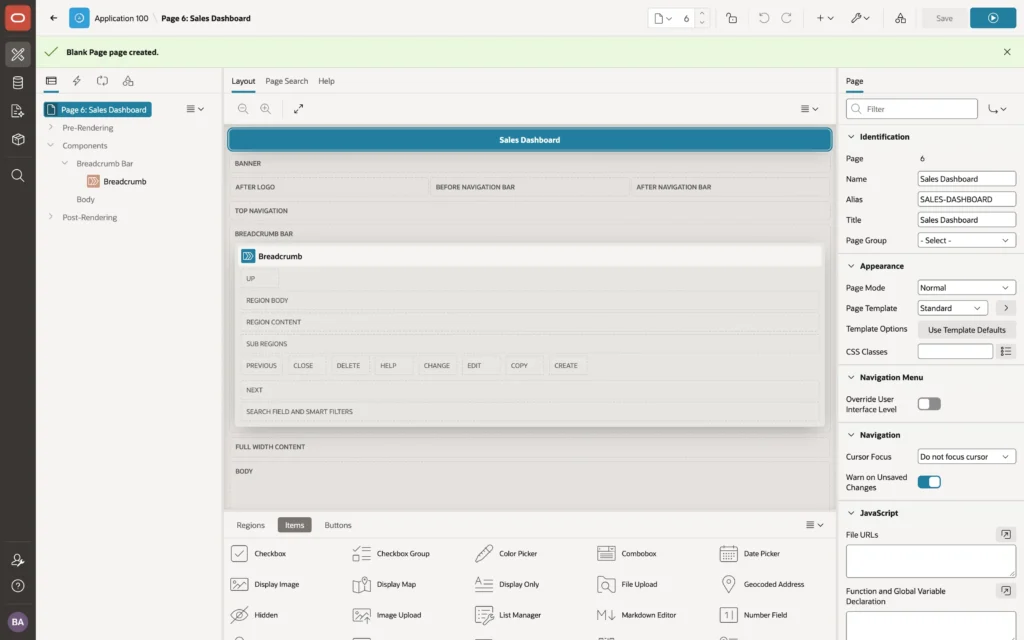This screenshot has width=1024, height=640.
Task: Click the Save button
Action: [x=944, y=18]
